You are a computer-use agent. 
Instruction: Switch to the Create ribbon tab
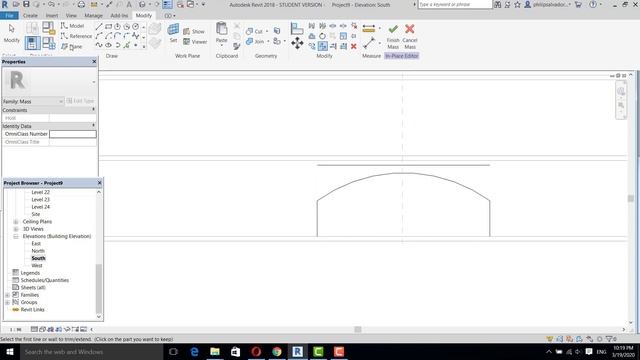tap(30, 16)
